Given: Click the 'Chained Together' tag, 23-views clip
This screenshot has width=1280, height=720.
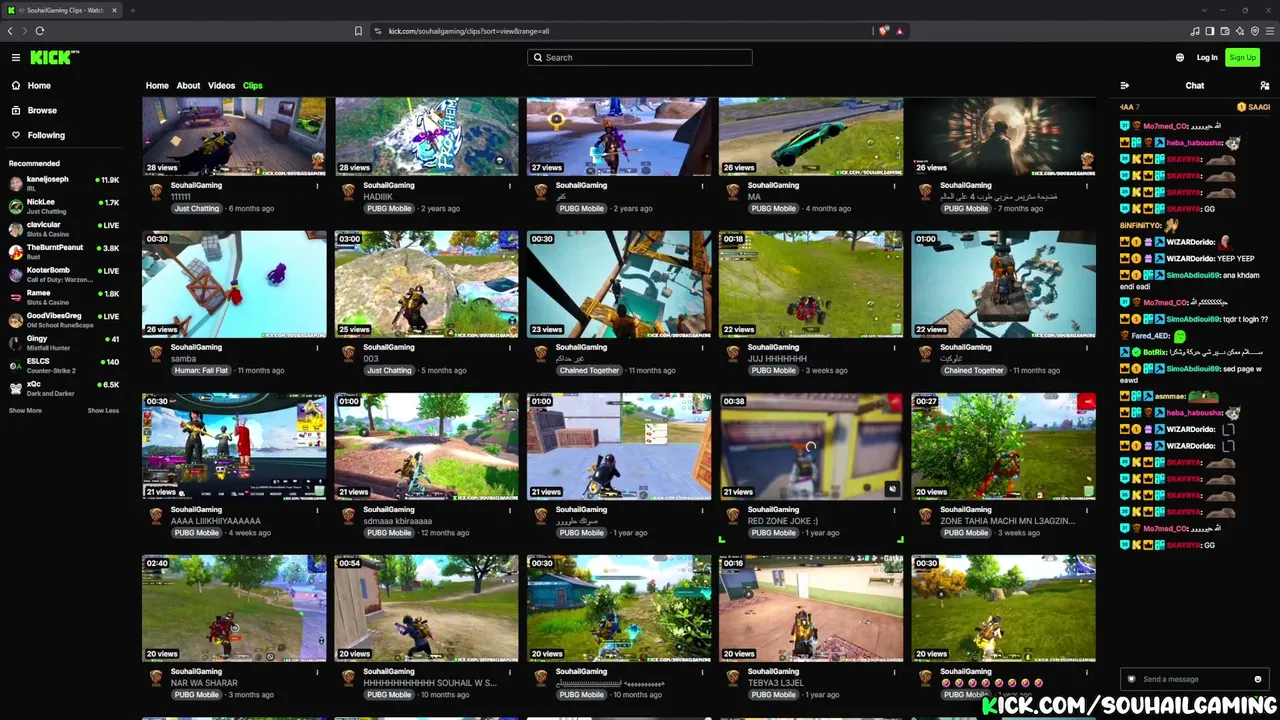Looking at the screenshot, I should click(589, 371).
